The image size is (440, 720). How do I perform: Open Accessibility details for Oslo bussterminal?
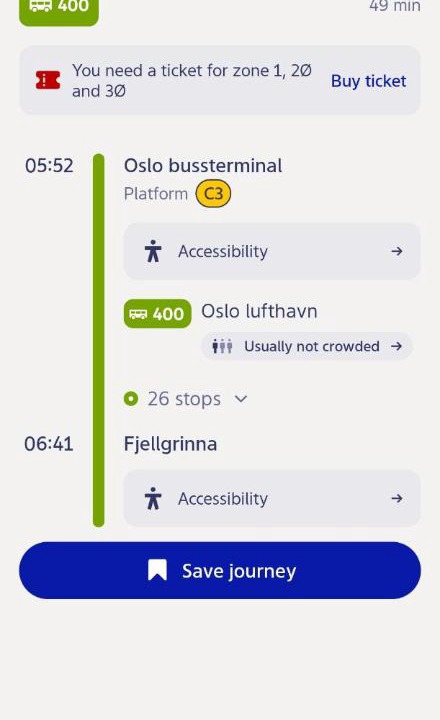click(x=272, y=251)
